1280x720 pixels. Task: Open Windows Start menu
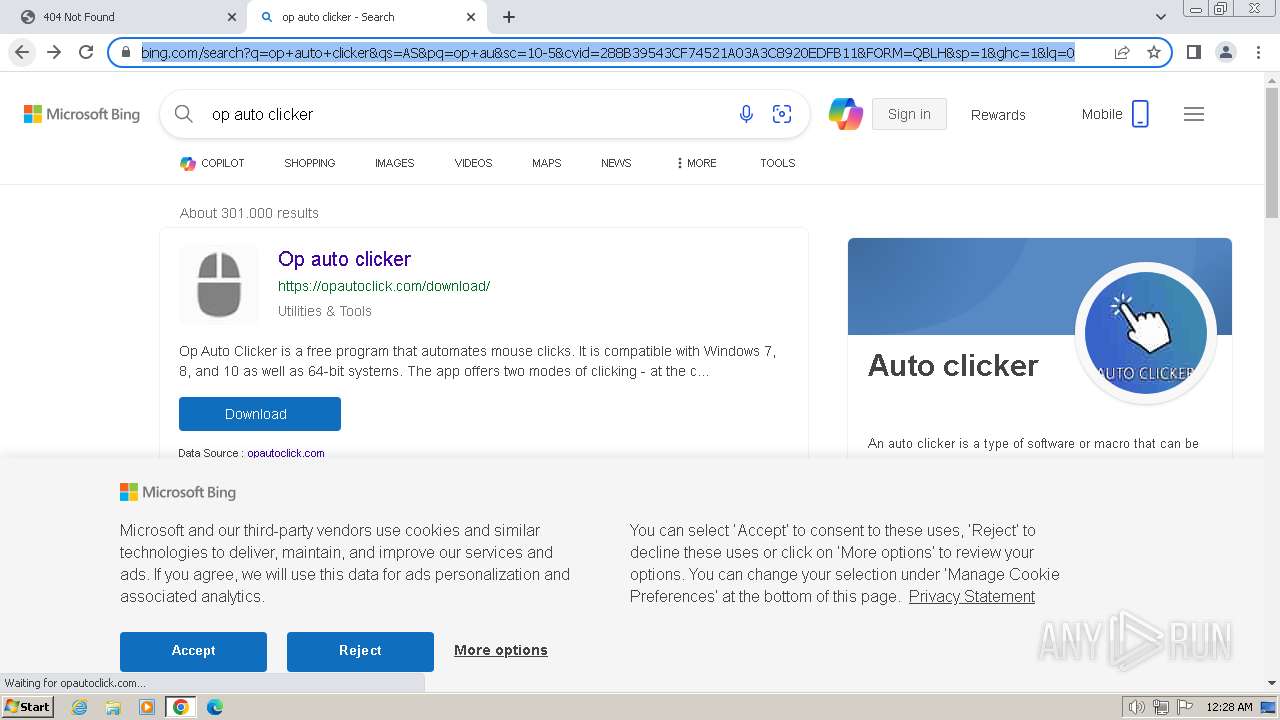click(28, 707)
